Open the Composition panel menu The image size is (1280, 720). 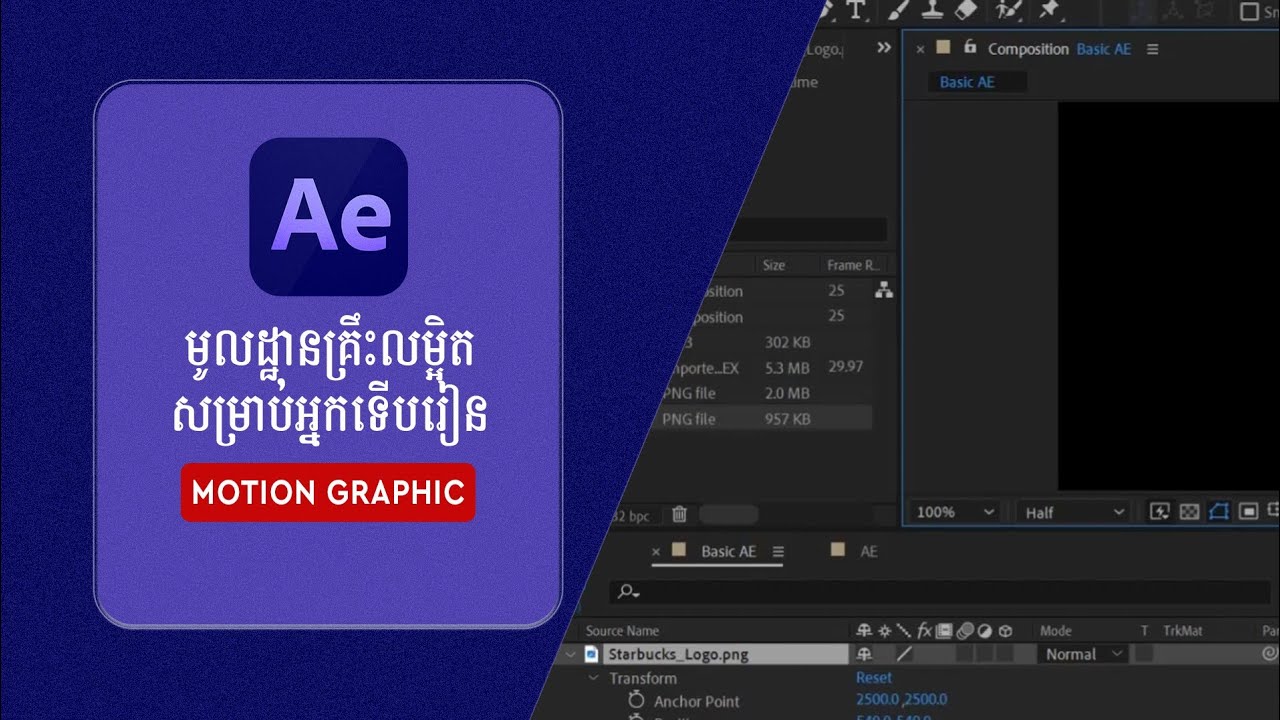click(1152, 49)
